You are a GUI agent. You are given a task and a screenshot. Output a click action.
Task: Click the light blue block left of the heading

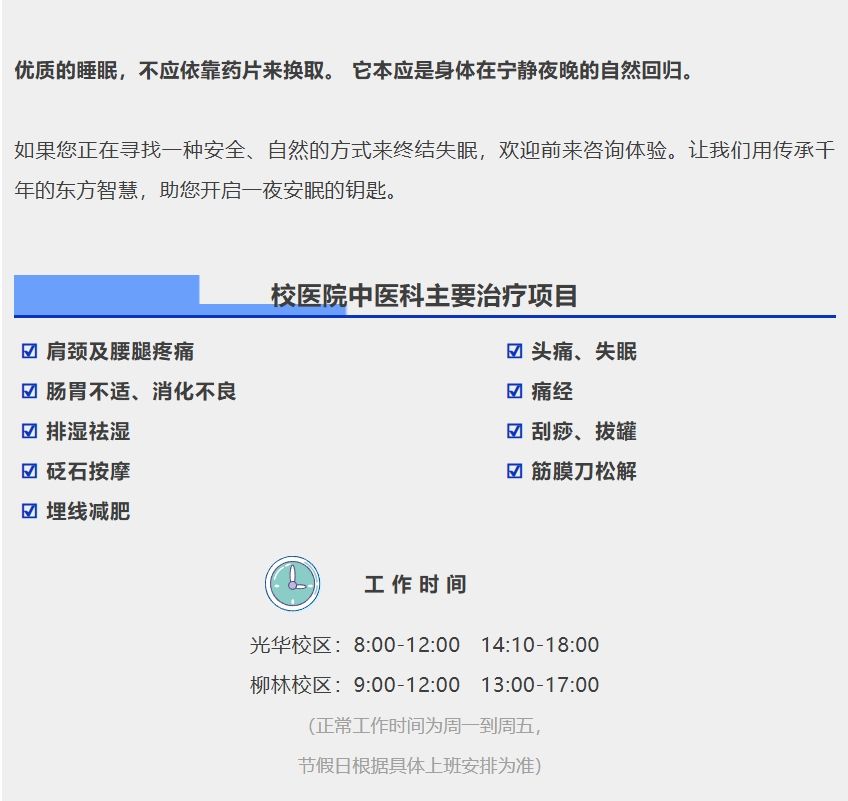pos(106,290)
